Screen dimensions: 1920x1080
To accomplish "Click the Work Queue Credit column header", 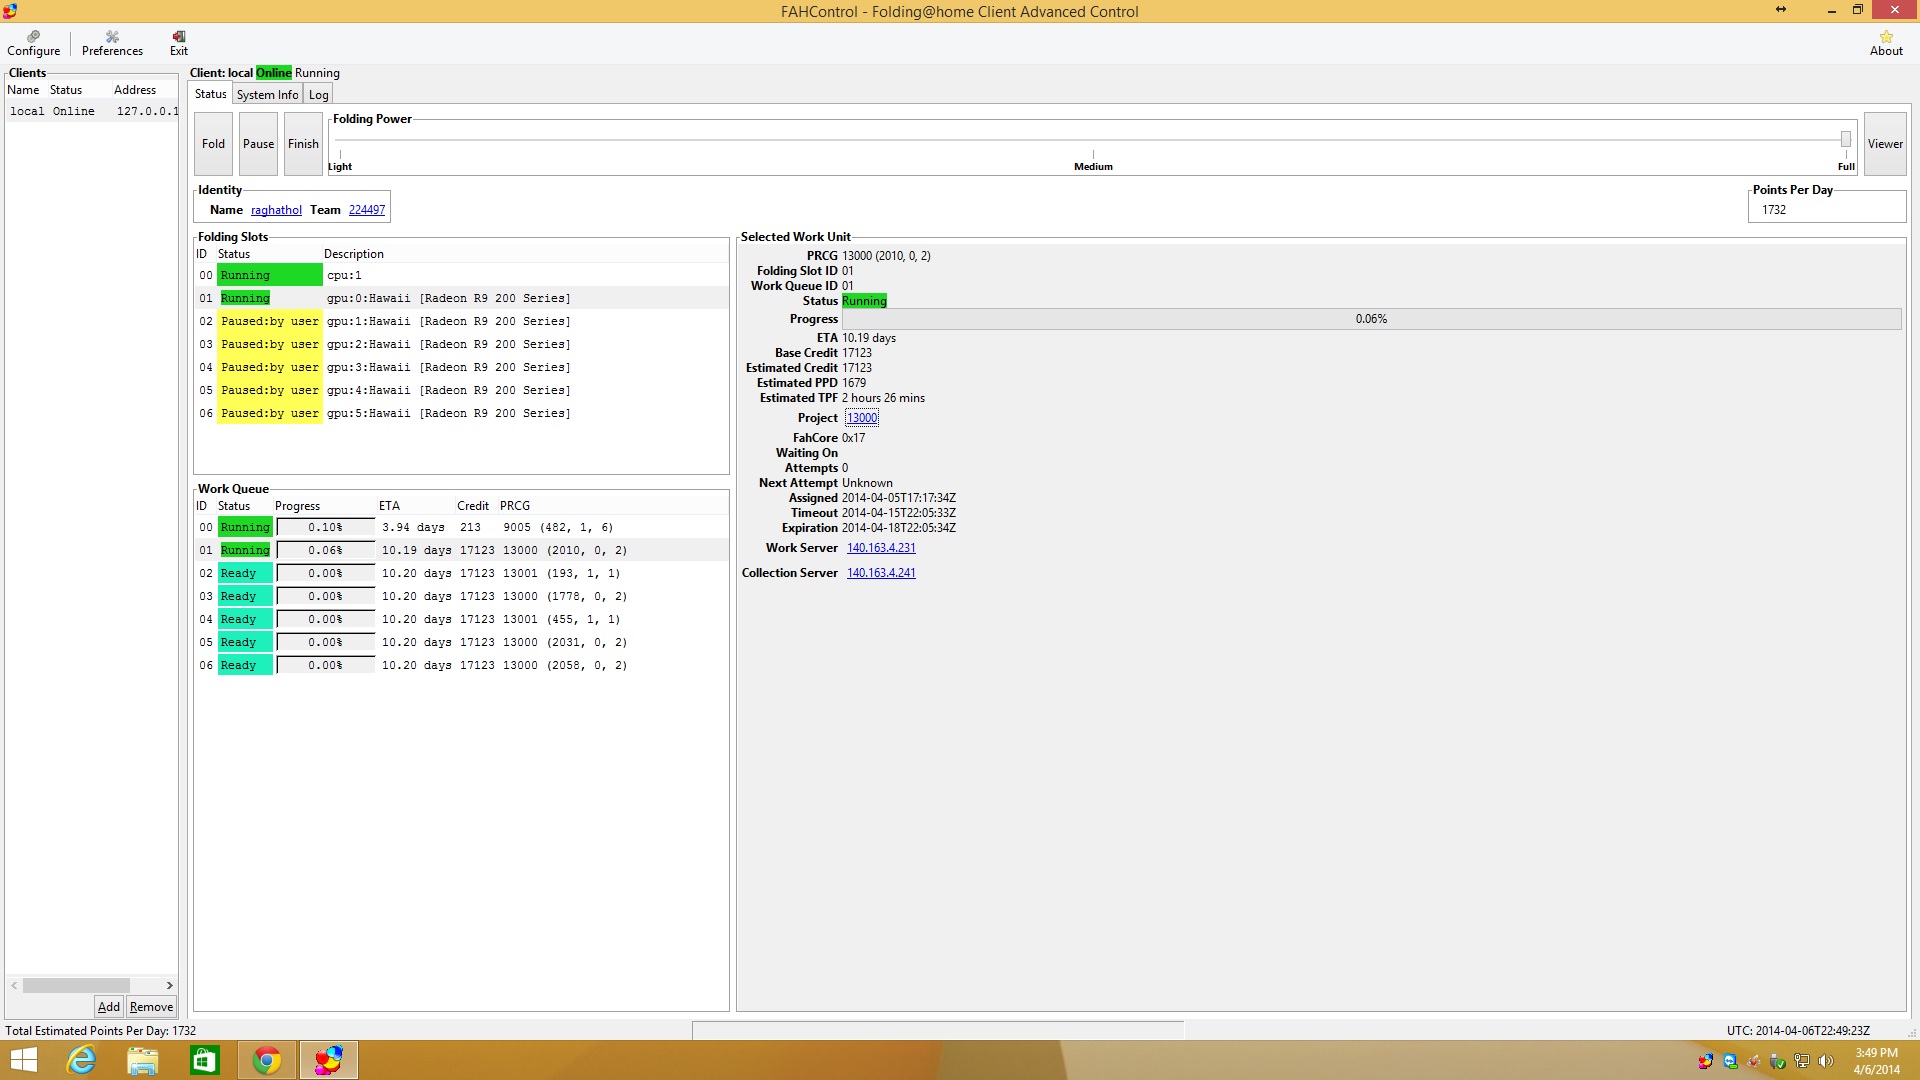I will pyautogui.click(x=473, y=506).
